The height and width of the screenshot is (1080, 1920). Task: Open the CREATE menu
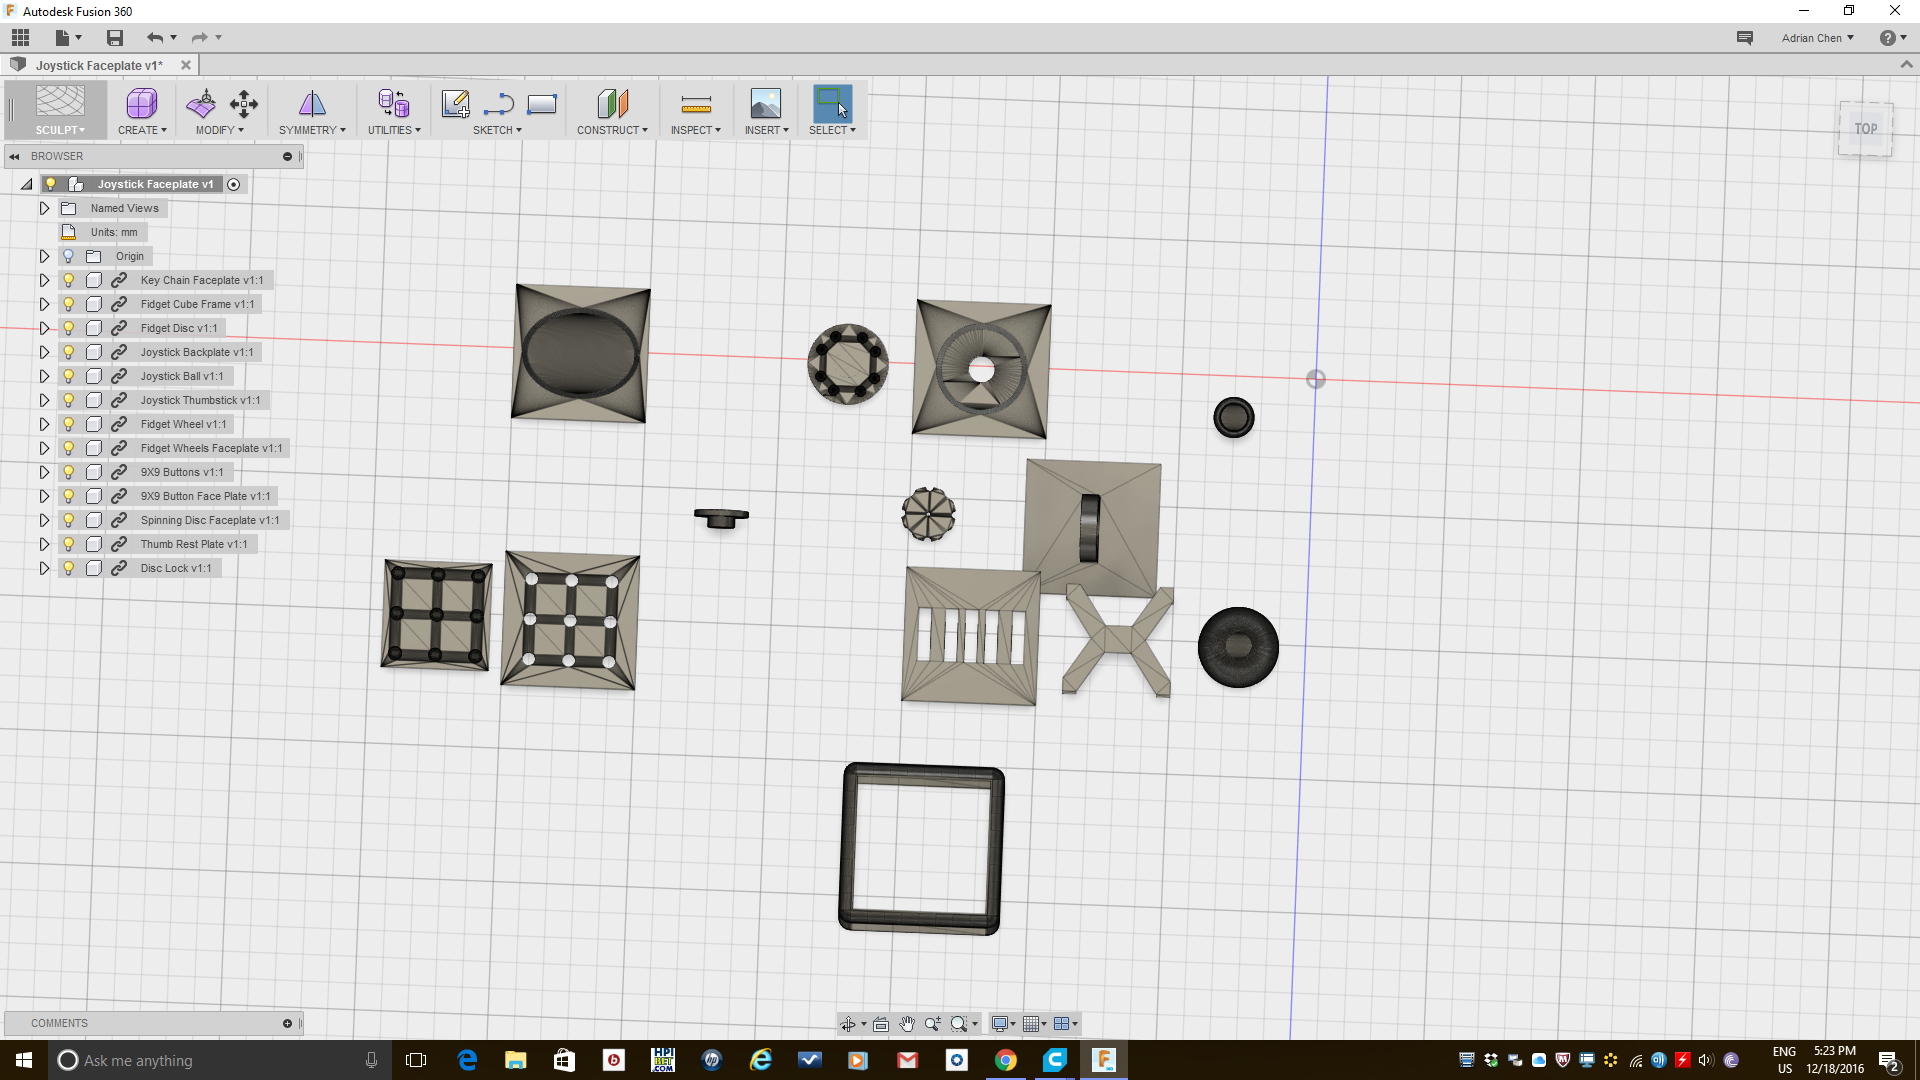point(142,130)
